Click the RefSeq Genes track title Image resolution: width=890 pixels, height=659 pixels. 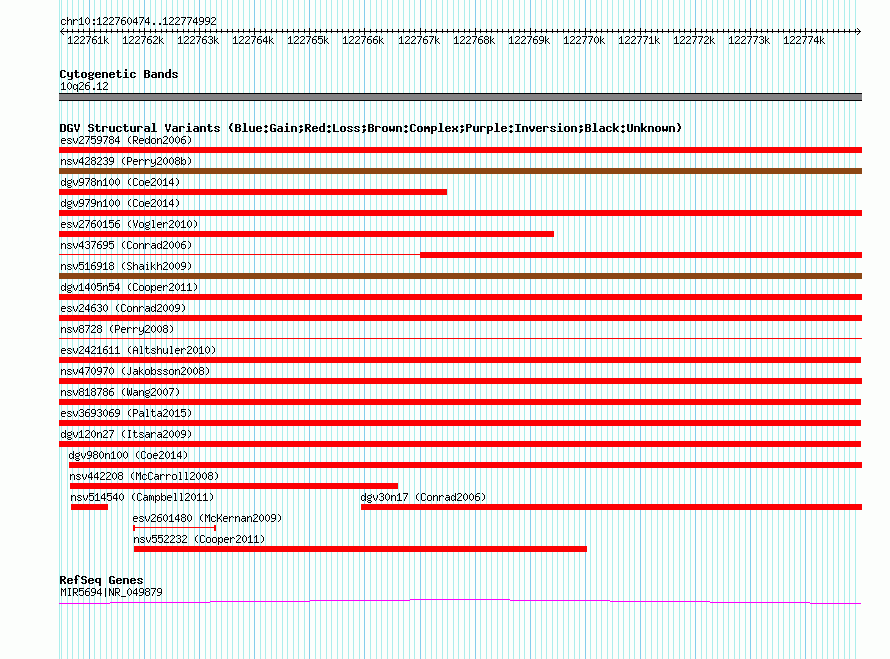click(x=101, y=580)
